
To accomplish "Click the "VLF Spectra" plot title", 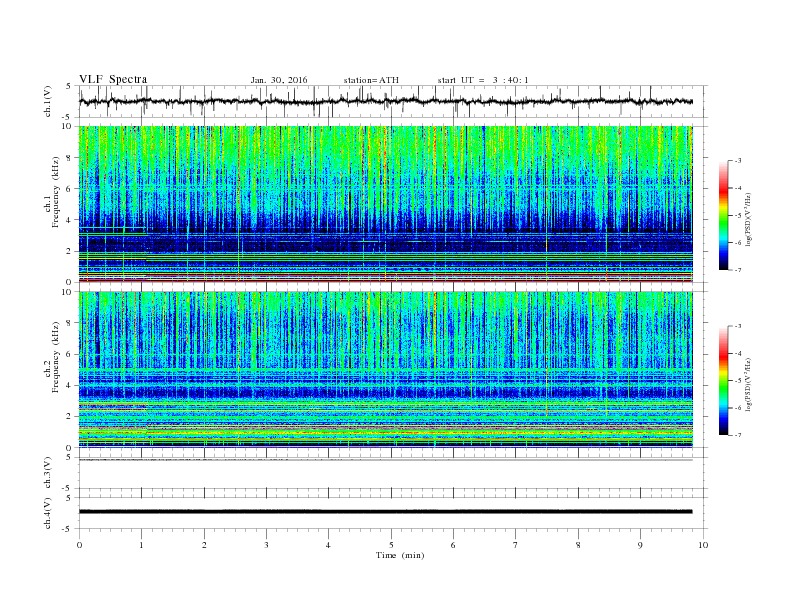I will click(113, 79).
